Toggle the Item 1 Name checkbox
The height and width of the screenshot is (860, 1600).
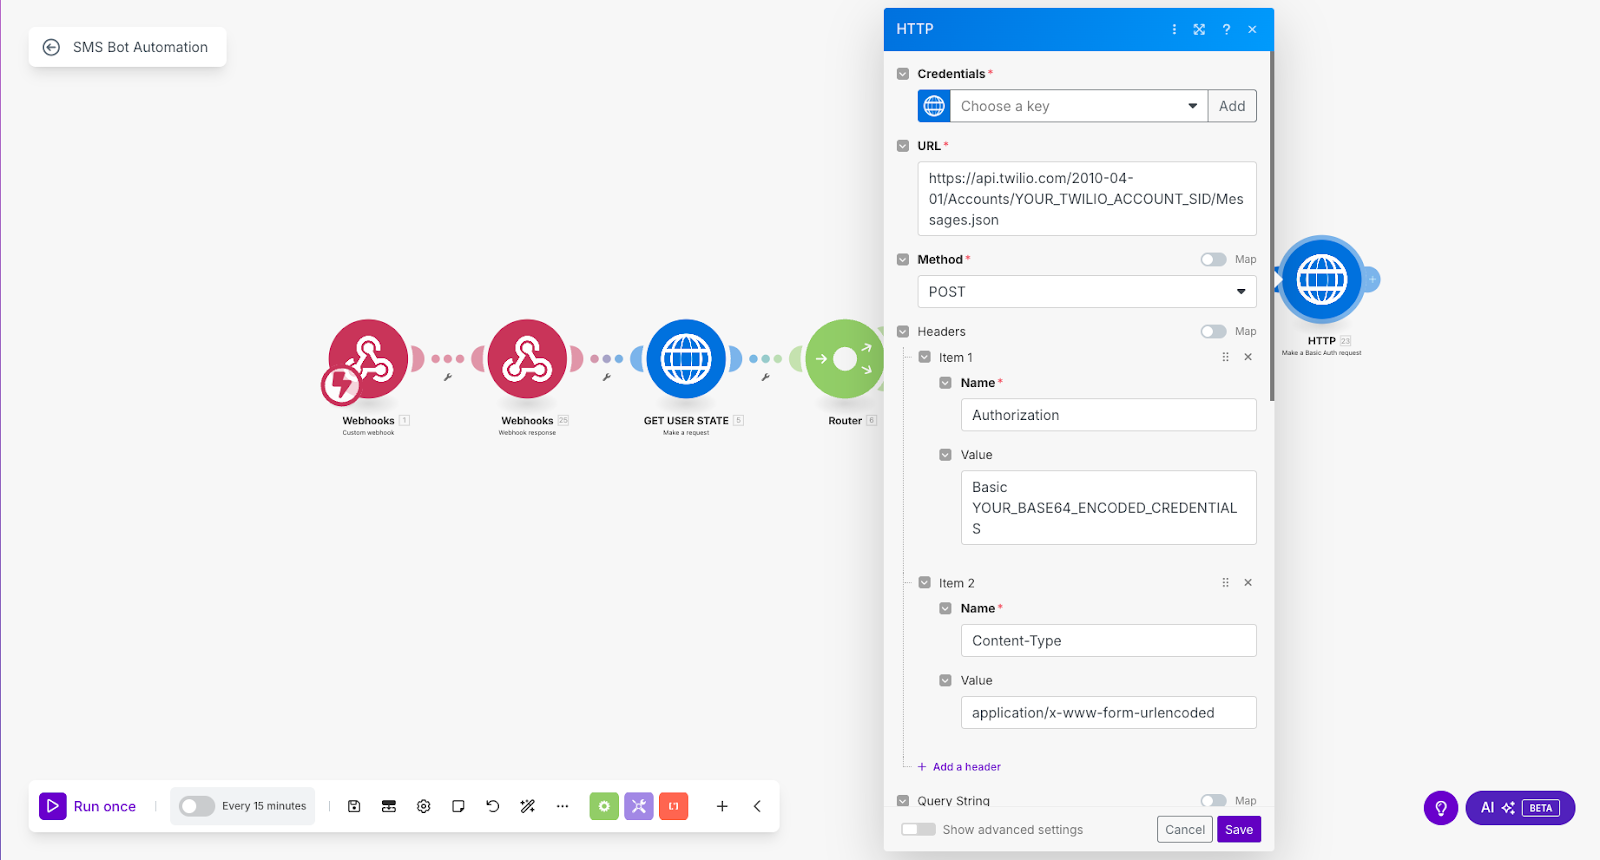(x=945, y=383)
